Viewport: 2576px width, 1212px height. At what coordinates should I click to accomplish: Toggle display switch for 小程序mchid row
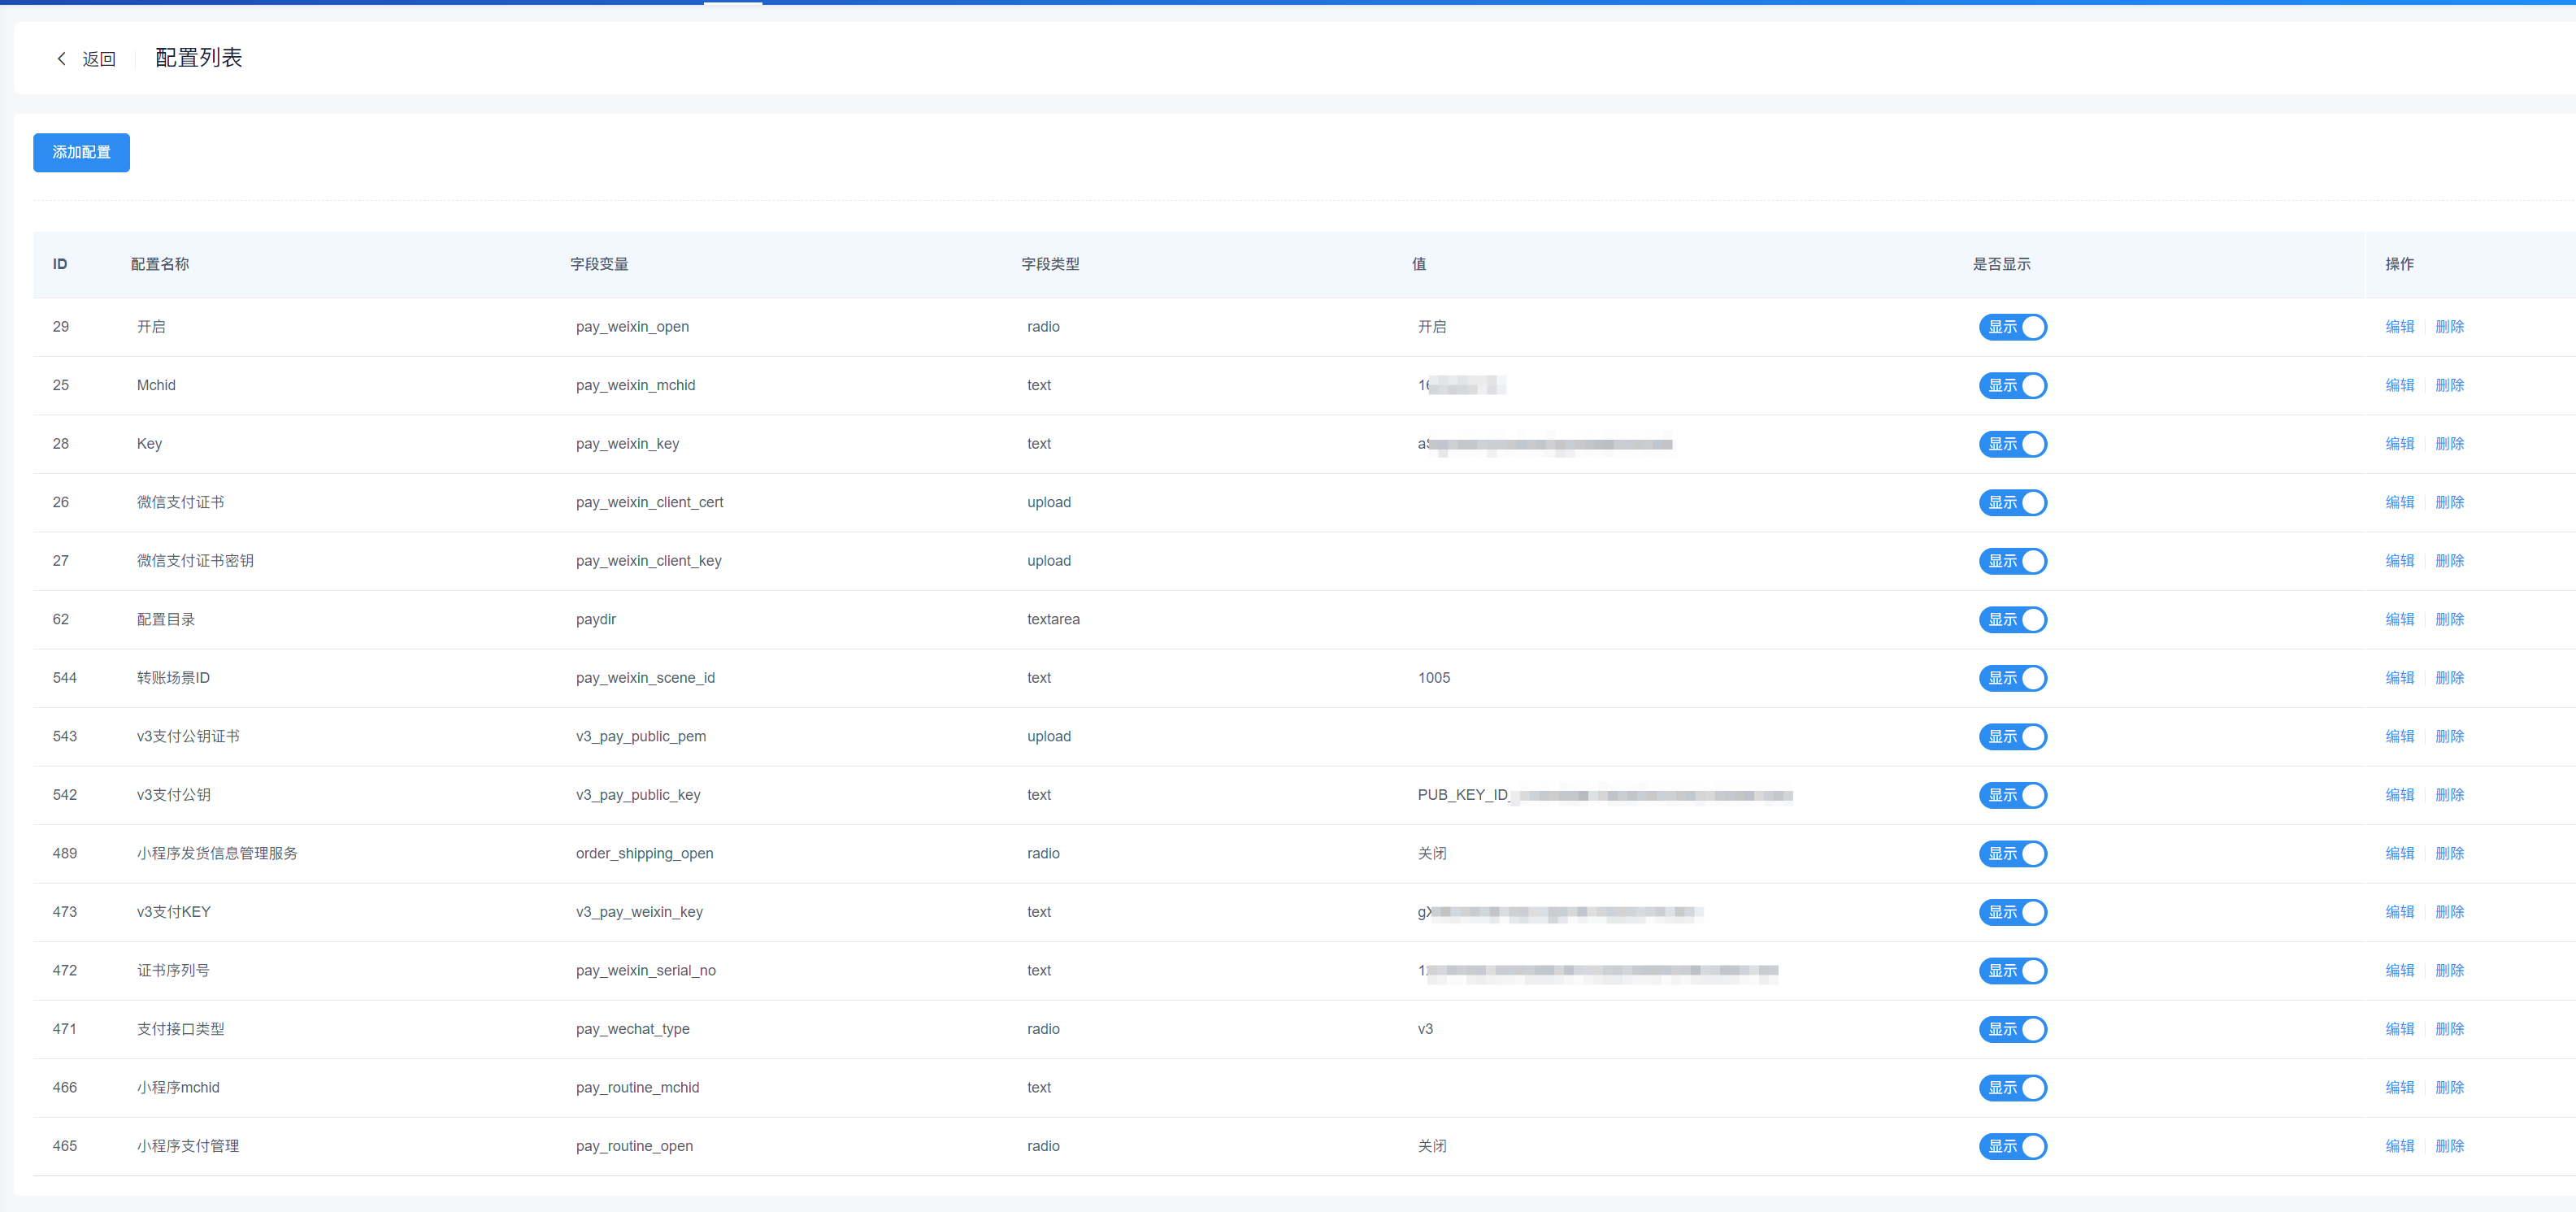pyautogui.click(x=2012, y=1087)
